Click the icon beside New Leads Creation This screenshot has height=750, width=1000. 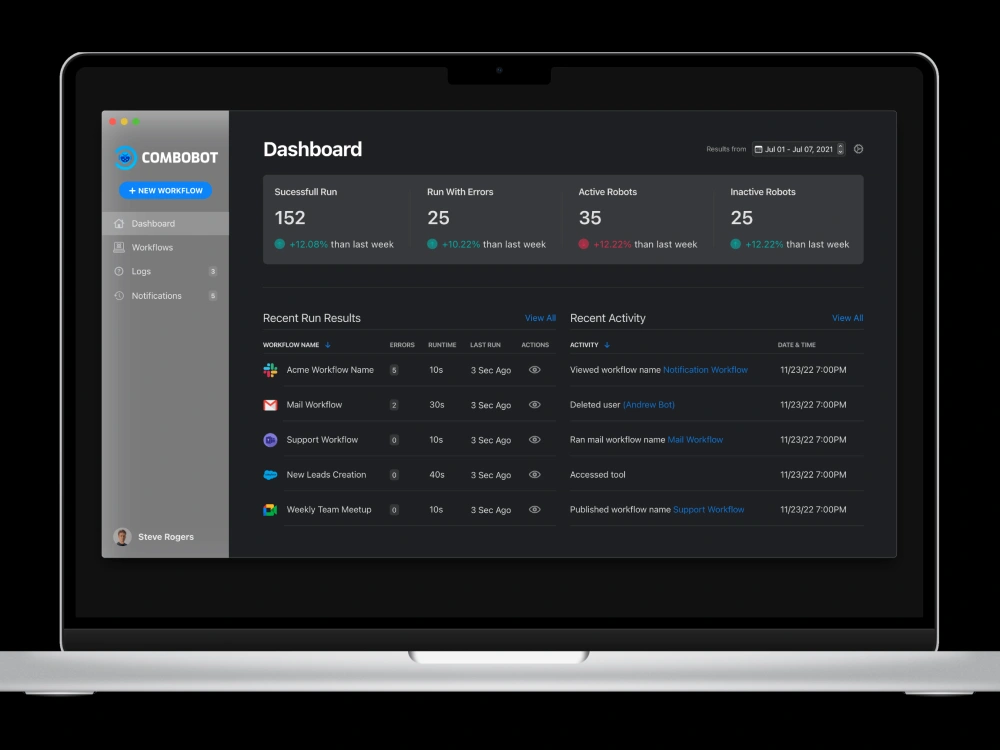pyautogui.click(x=270, y=475)
